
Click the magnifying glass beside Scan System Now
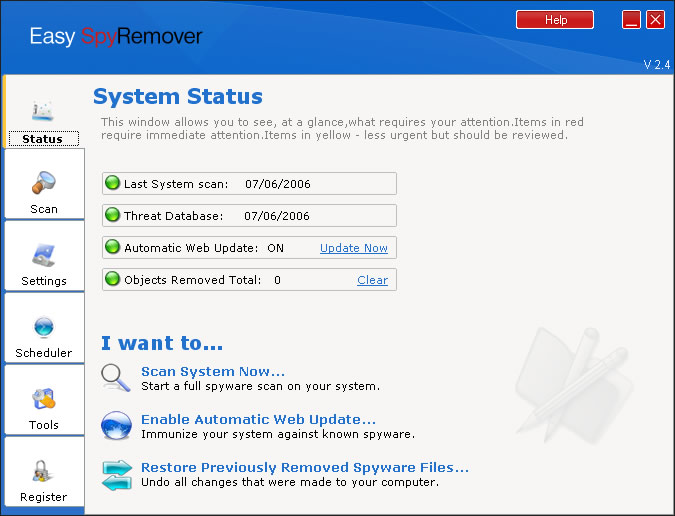tap(115, 378)
